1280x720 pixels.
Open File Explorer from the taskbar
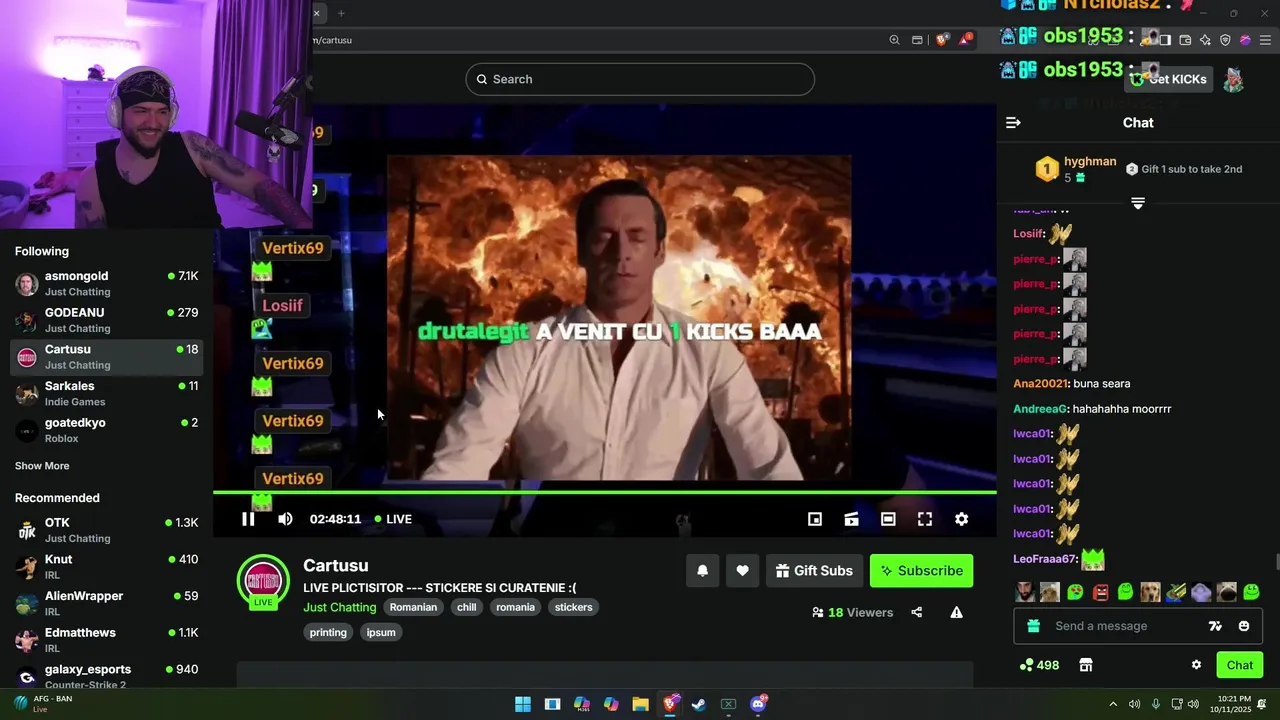[x=640, y=704]
